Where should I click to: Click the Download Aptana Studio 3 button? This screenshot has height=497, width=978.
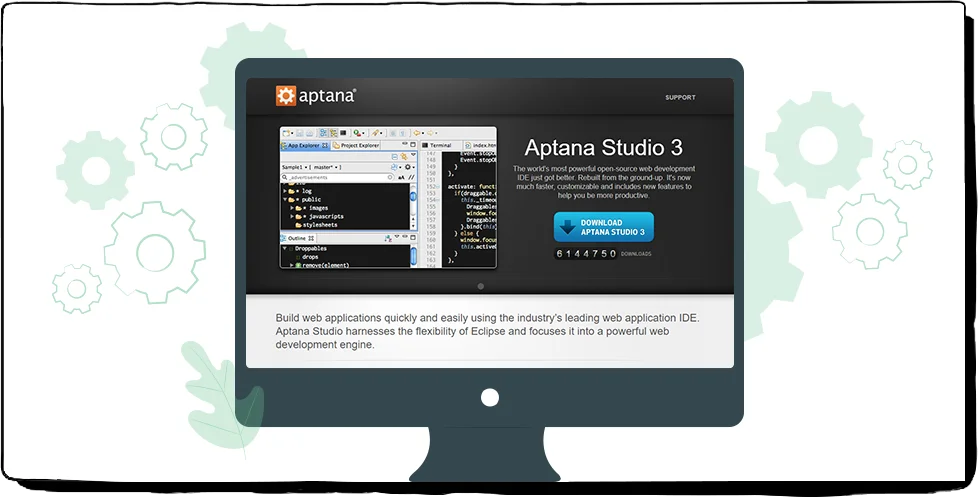tap(604, 227)
